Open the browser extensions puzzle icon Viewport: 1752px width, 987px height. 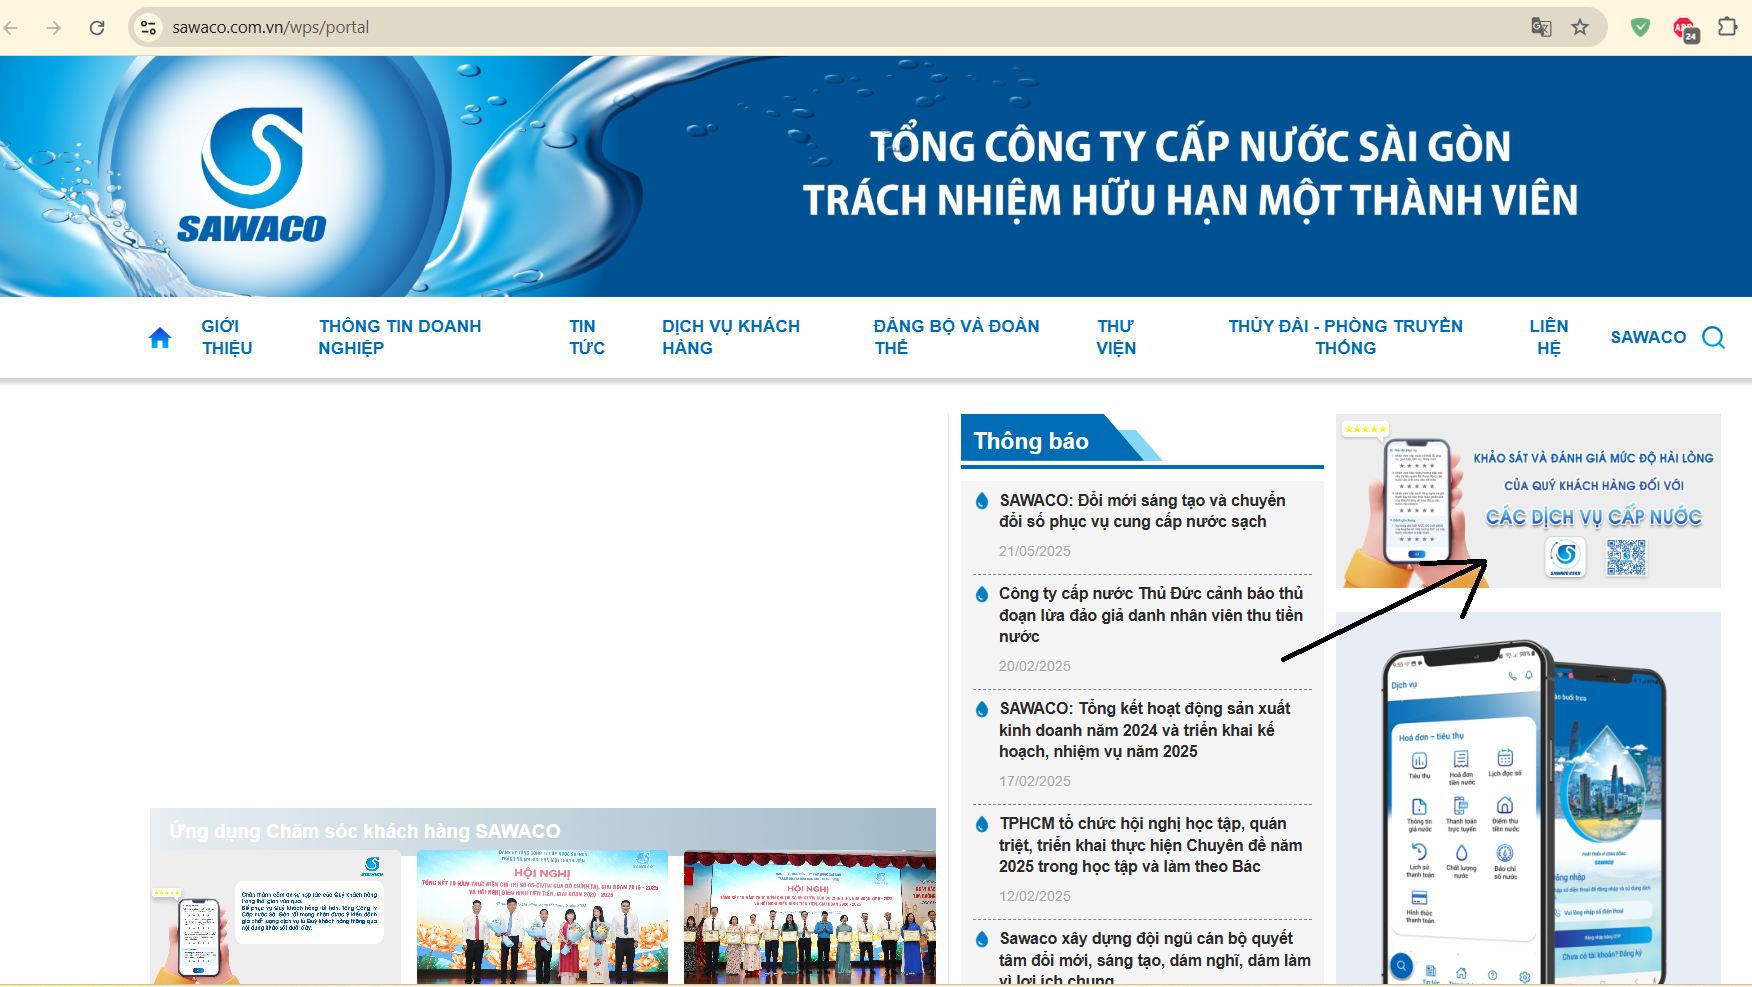point(1729,27)
